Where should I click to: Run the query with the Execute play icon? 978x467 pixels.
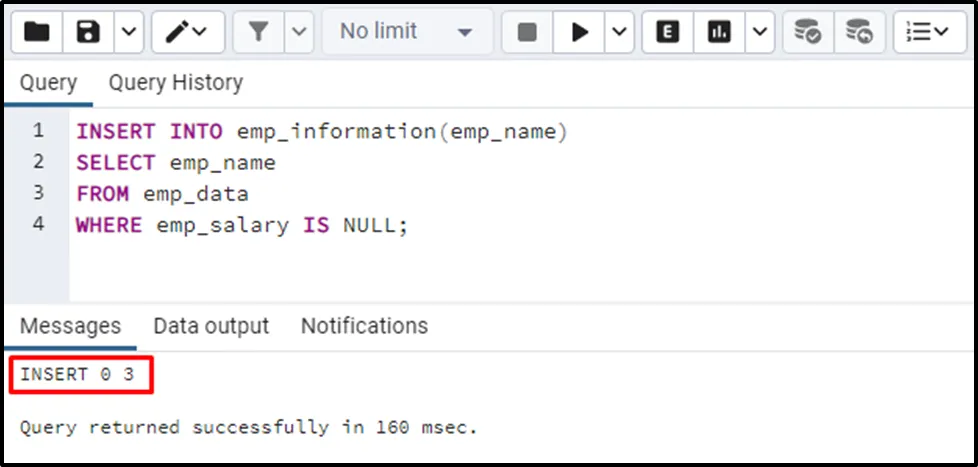click(x=580, y=32)
